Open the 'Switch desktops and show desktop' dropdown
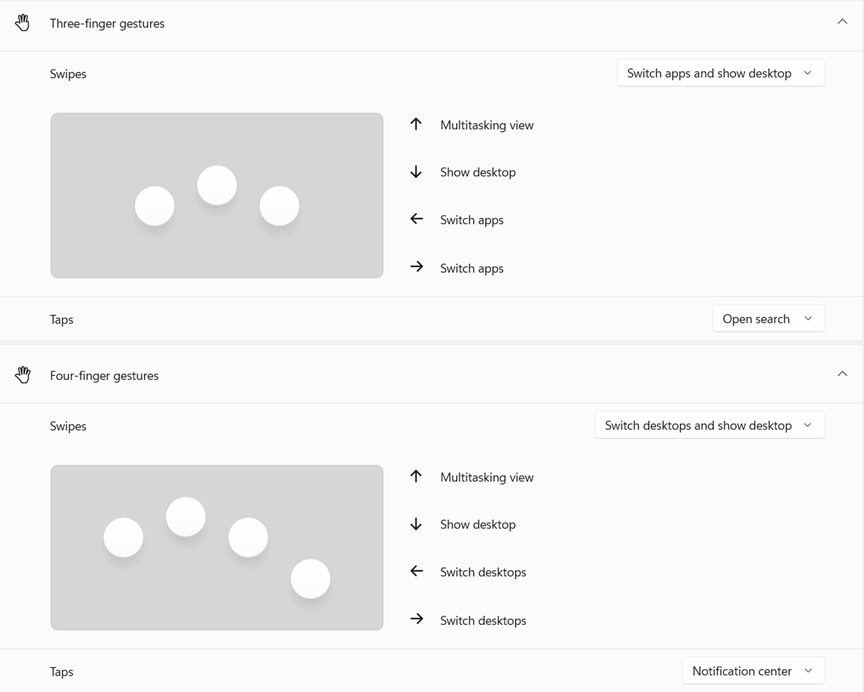This screenshot has height=692, width=864. click(710, 425)
